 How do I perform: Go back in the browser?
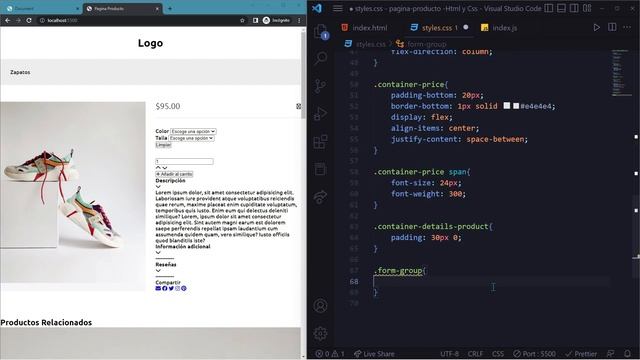tap(8, 20)
